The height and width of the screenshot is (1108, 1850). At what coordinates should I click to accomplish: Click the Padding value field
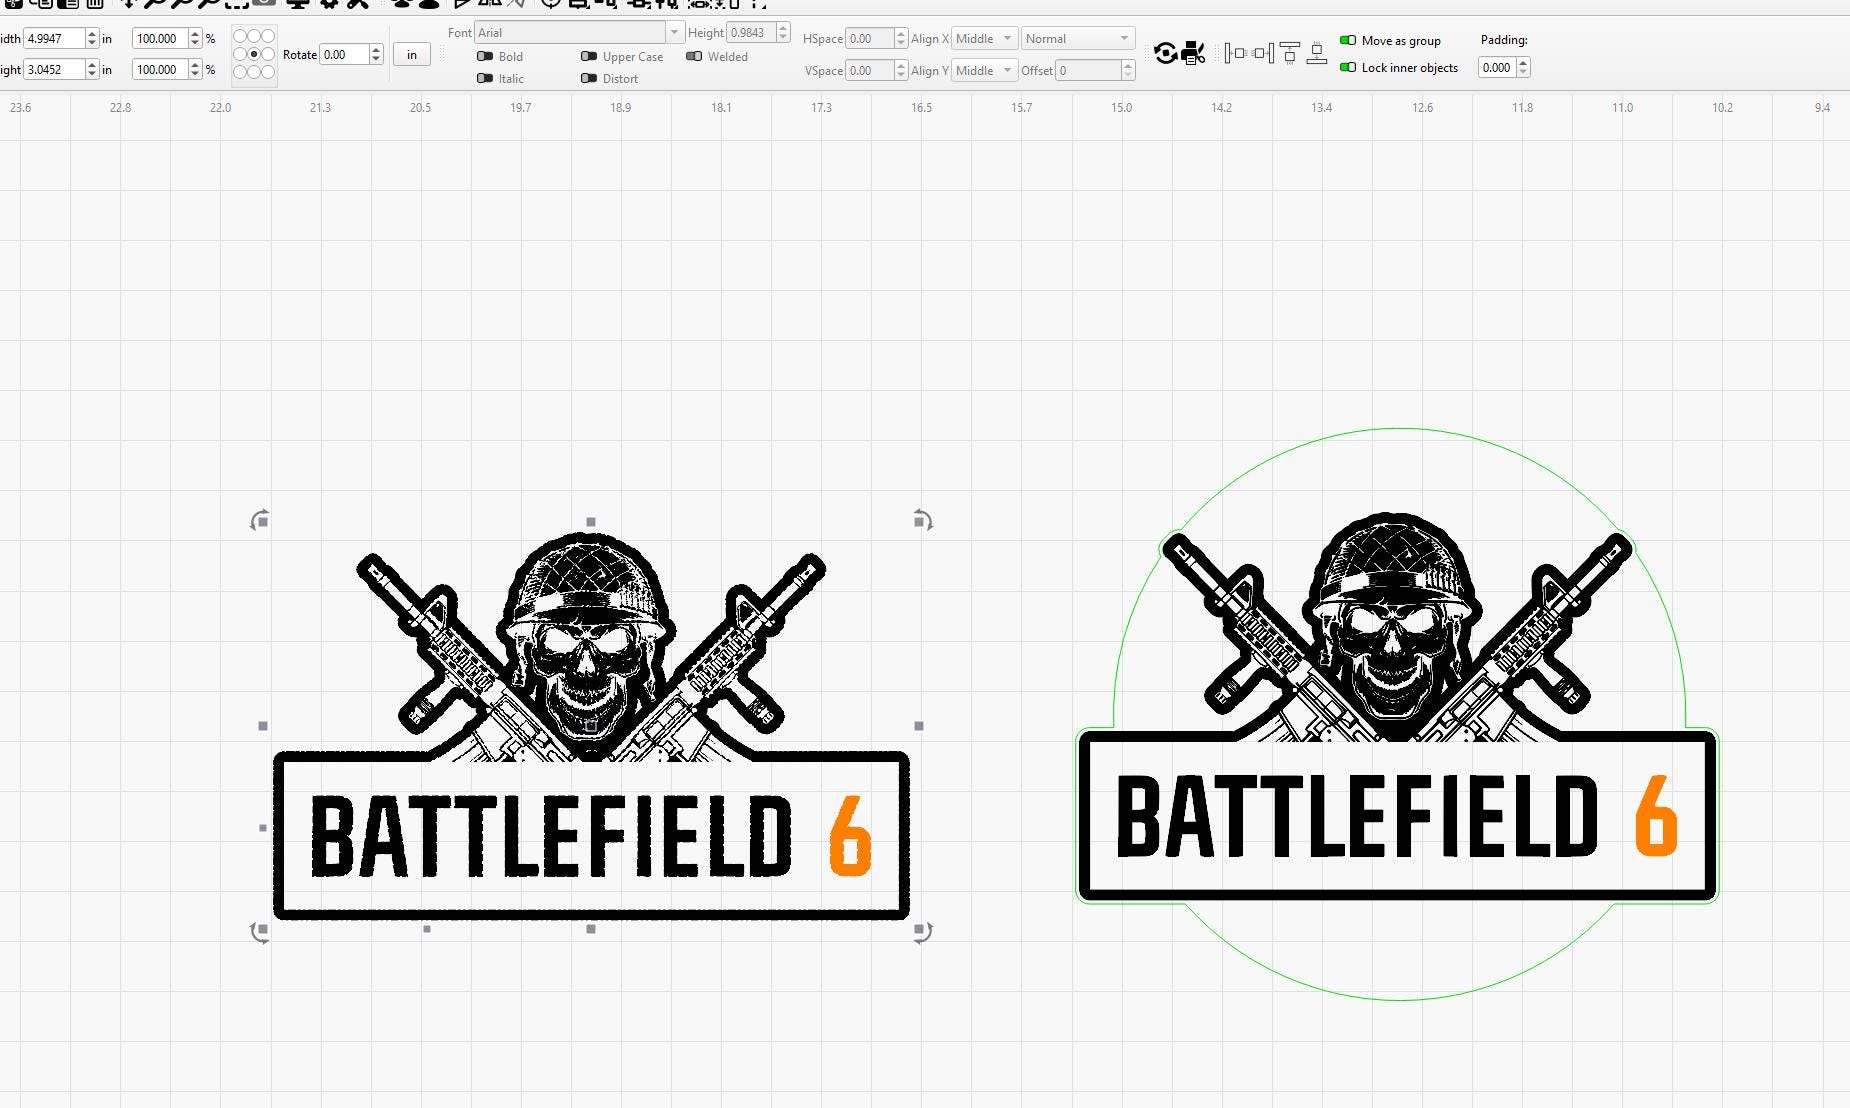(1497, 67)
